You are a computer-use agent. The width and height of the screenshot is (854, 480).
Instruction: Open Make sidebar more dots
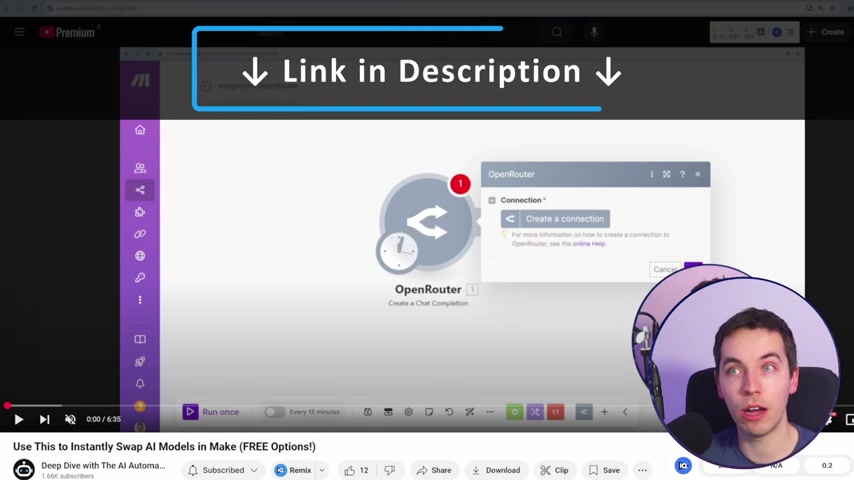point(140,300)
